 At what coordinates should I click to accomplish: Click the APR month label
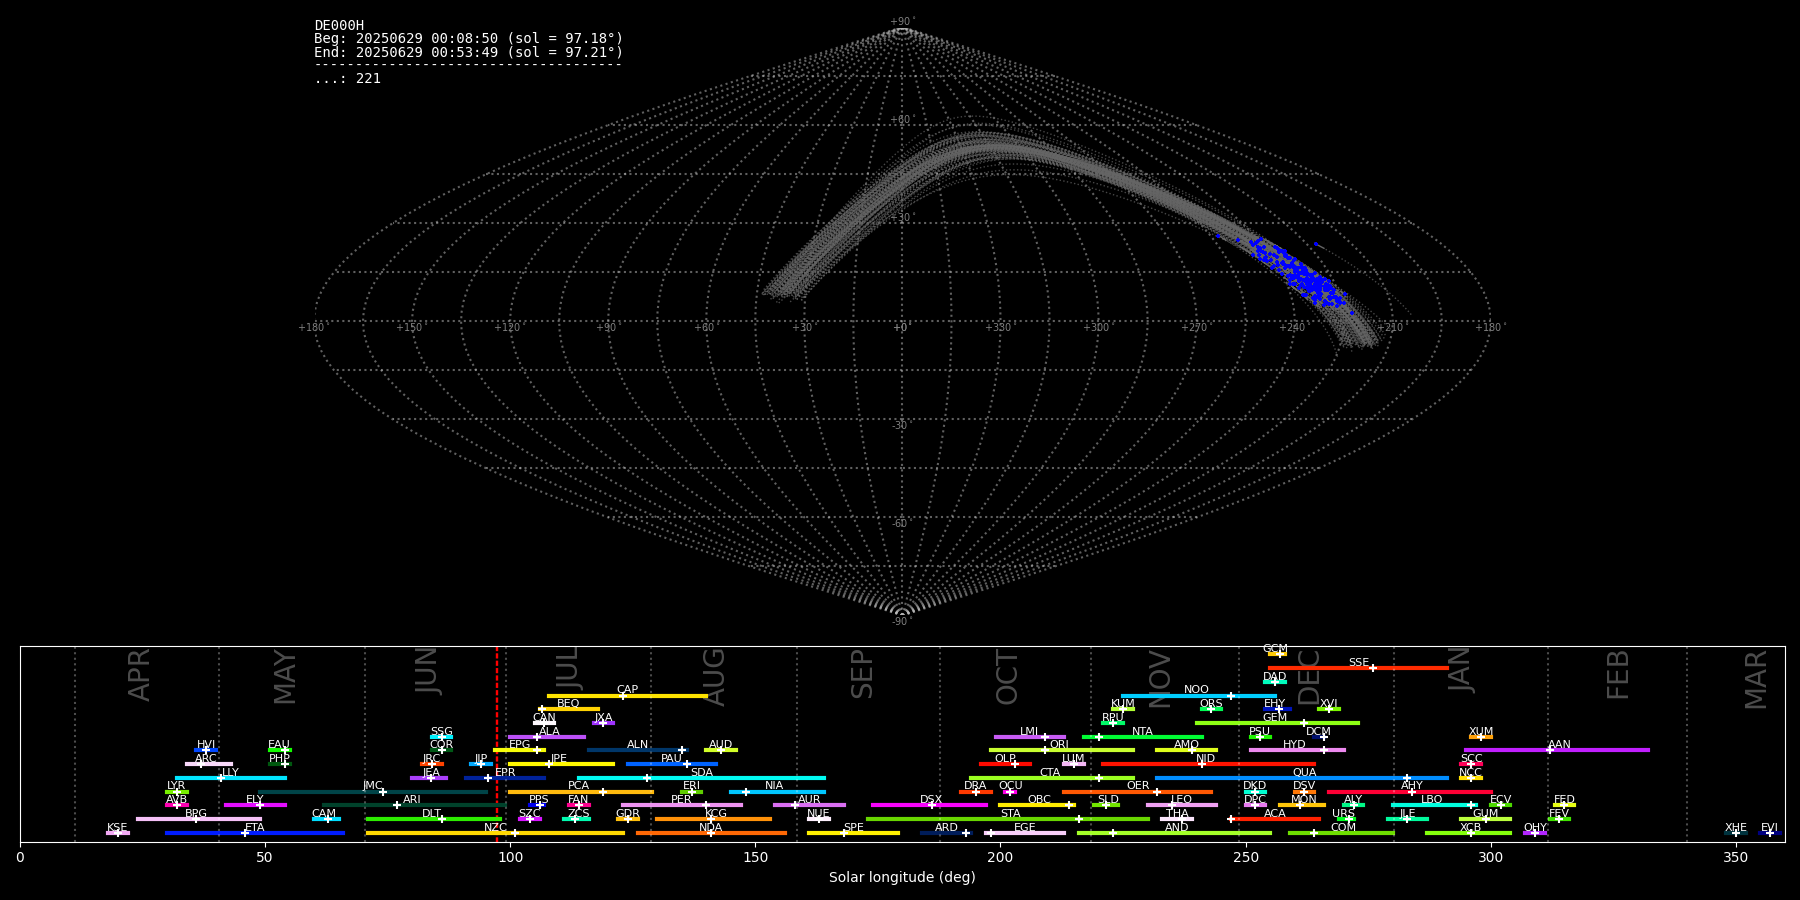(x=140, y=675)
